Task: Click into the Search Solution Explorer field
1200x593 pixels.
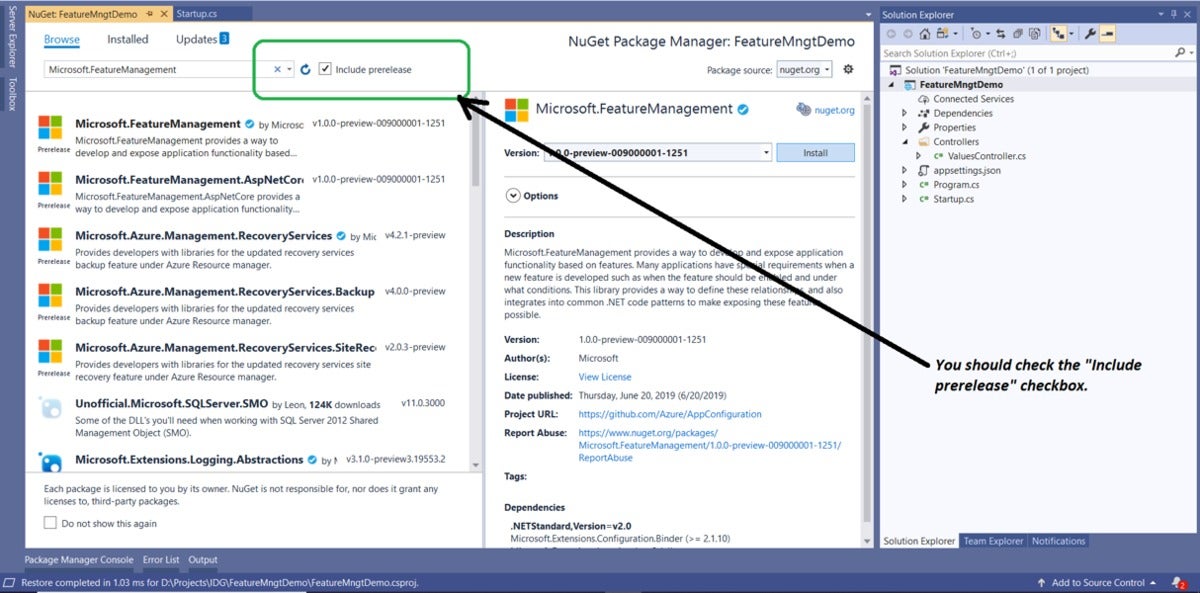Action: pos(1026,53)
